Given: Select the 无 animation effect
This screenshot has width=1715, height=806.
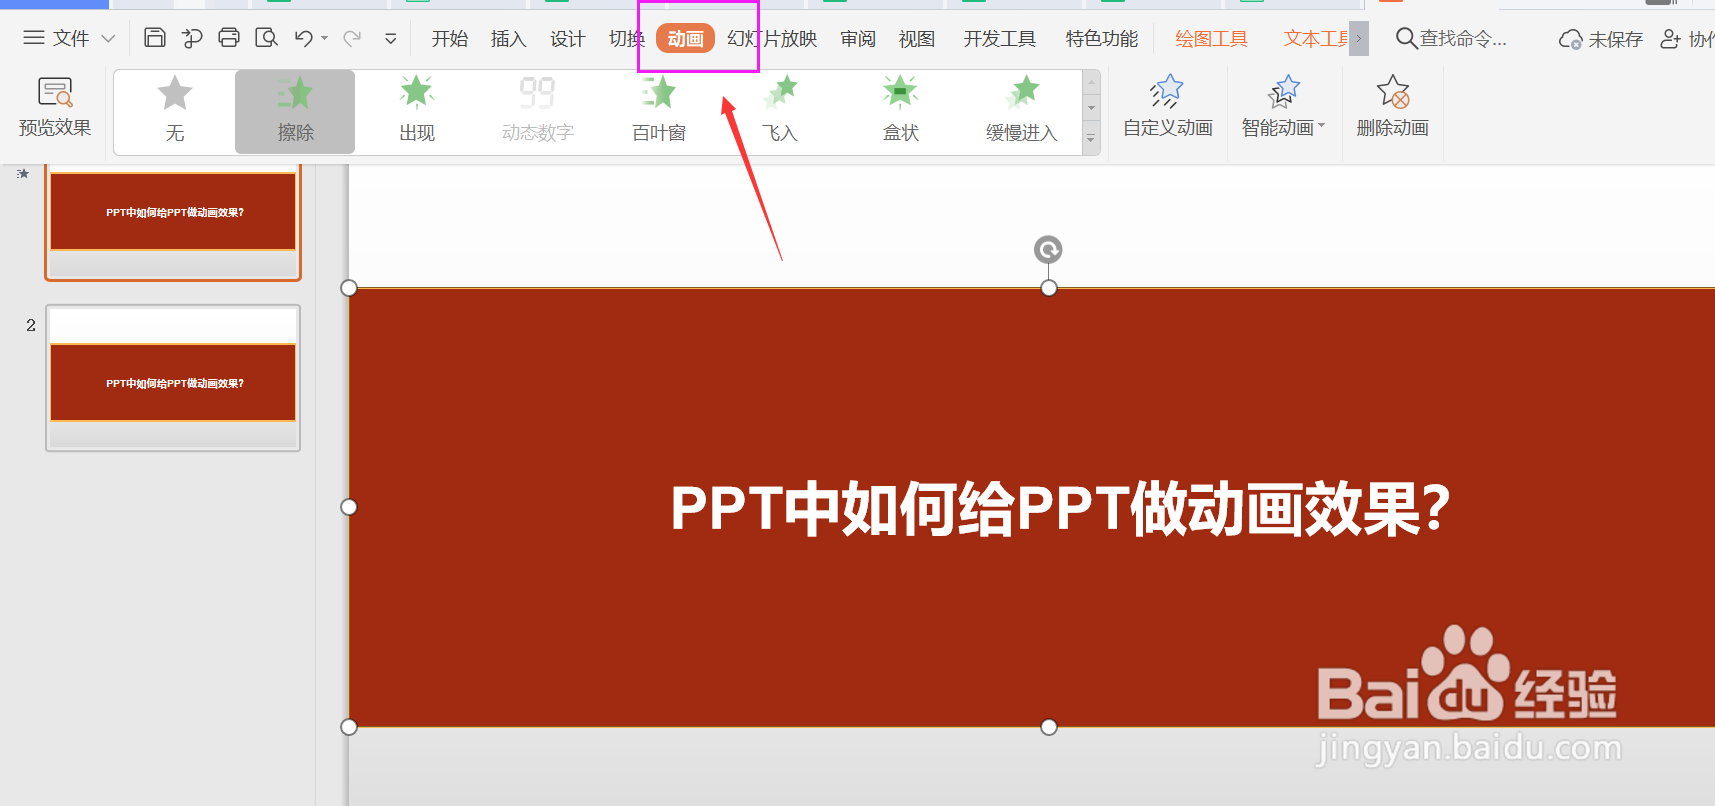Looking at the screenshot, I should pos(175,110).
